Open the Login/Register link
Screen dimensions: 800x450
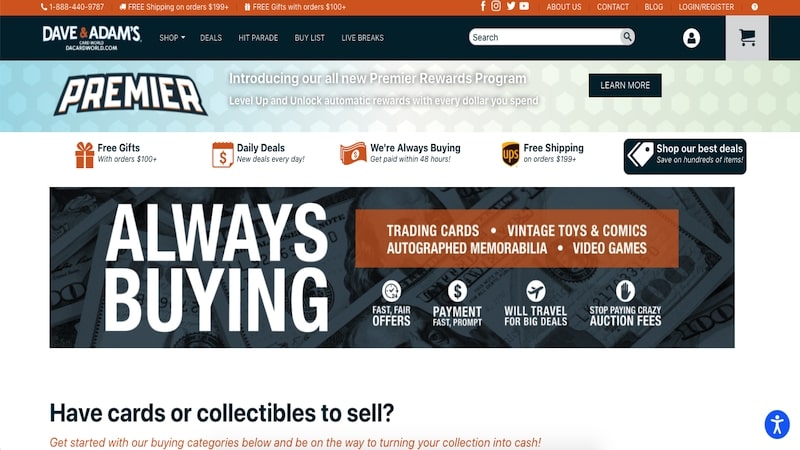pos(706,7)
